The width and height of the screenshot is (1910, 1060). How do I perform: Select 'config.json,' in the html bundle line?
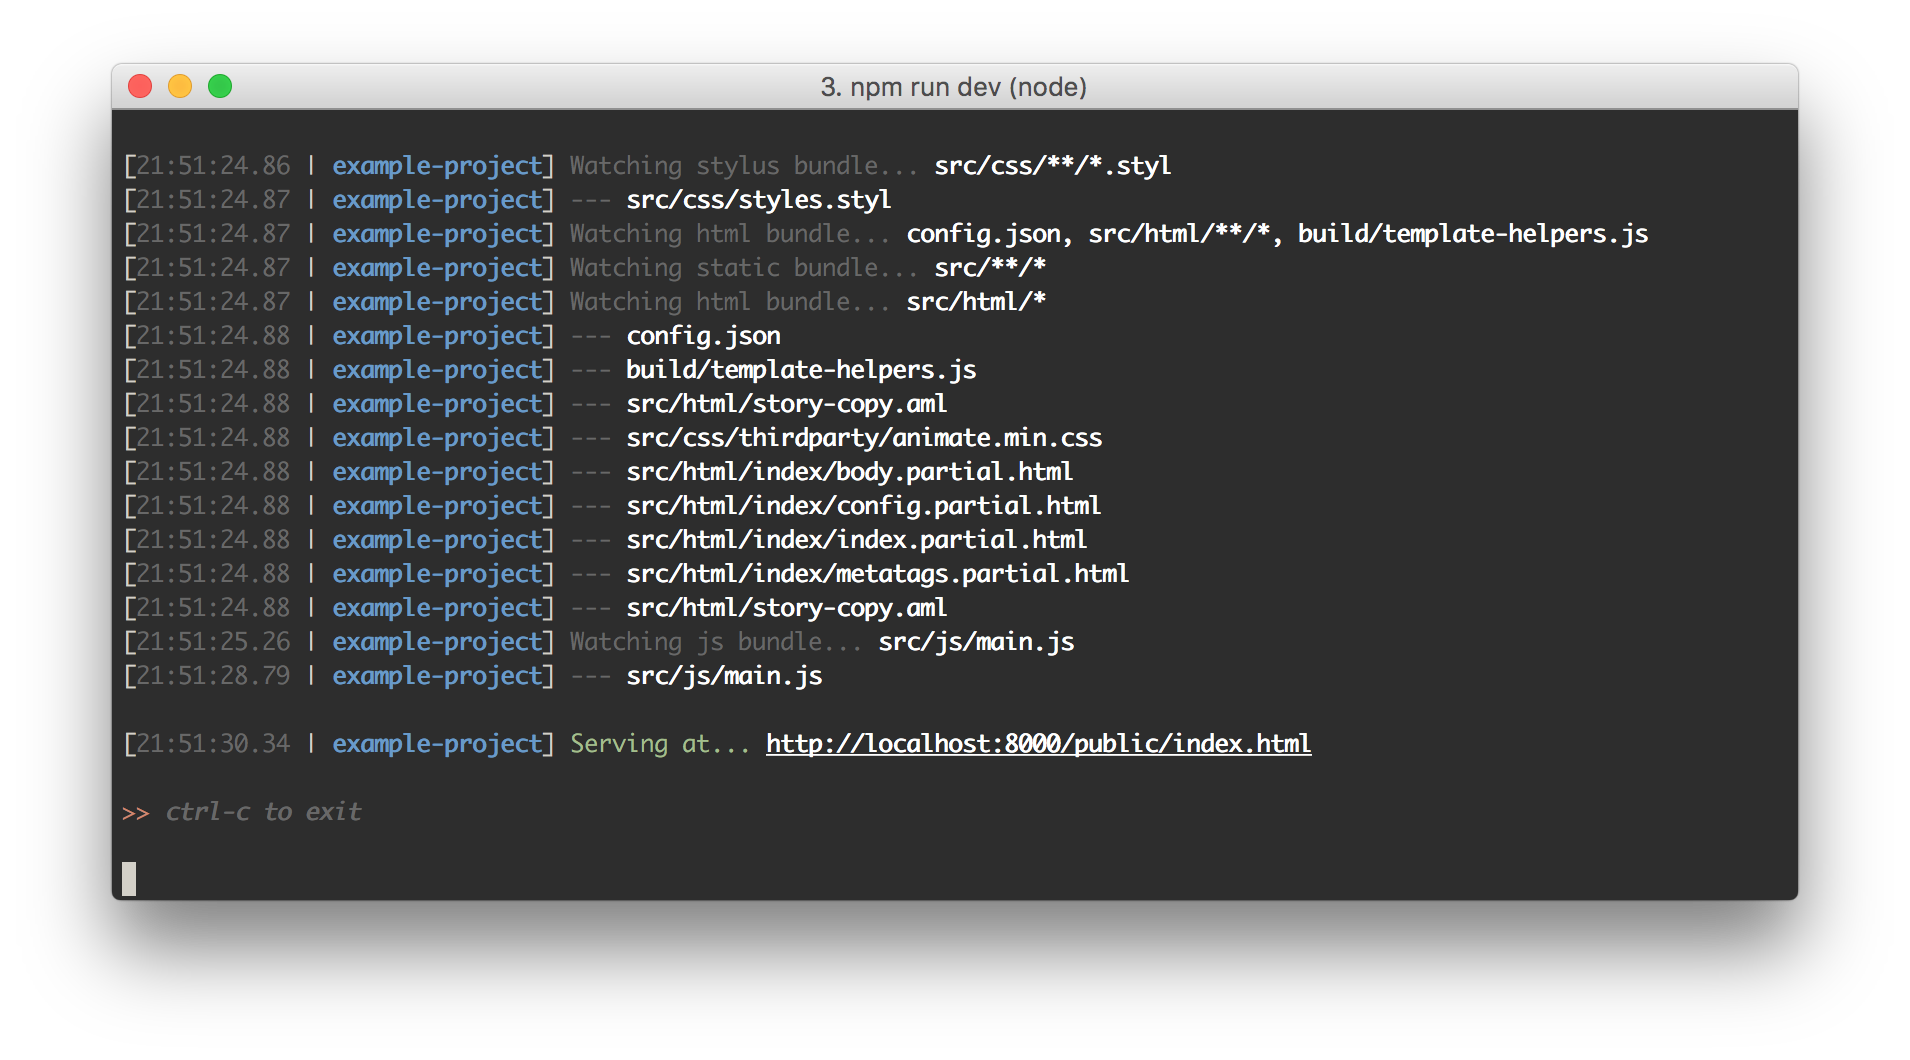(x=990, y=234)
